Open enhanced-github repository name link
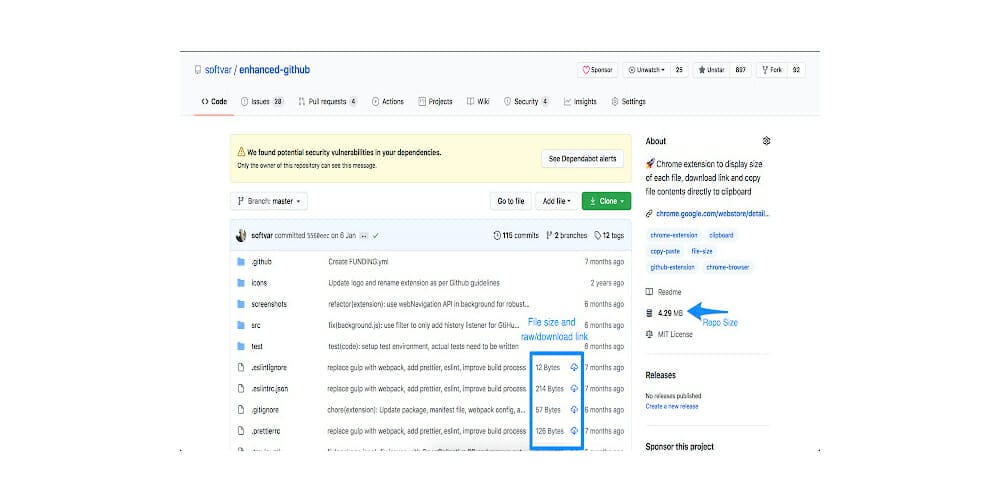The width and height of the screenshot is (1000, 500). [275, 70]
